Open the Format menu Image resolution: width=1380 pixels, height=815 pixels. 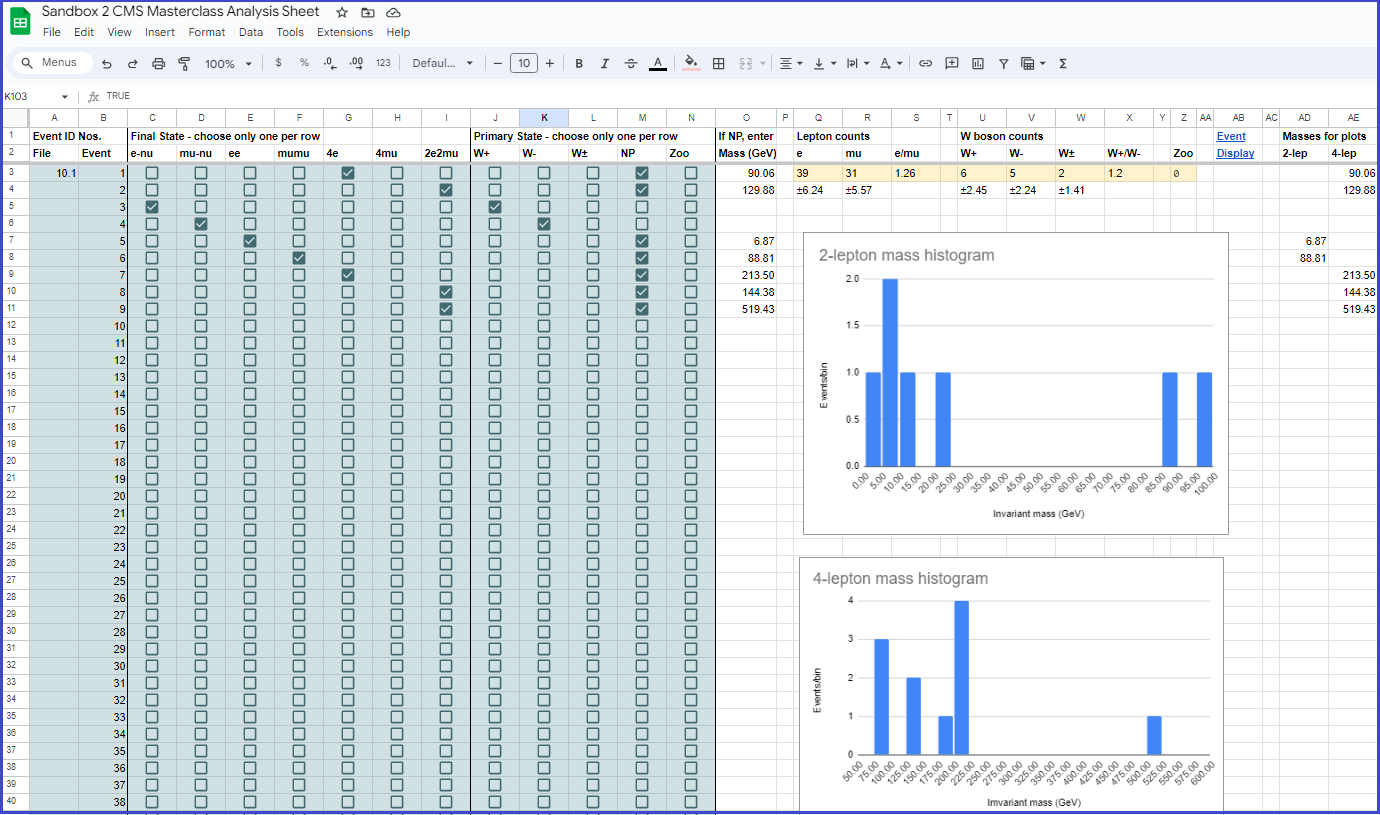pyautogui.click(x=206, y=32)
